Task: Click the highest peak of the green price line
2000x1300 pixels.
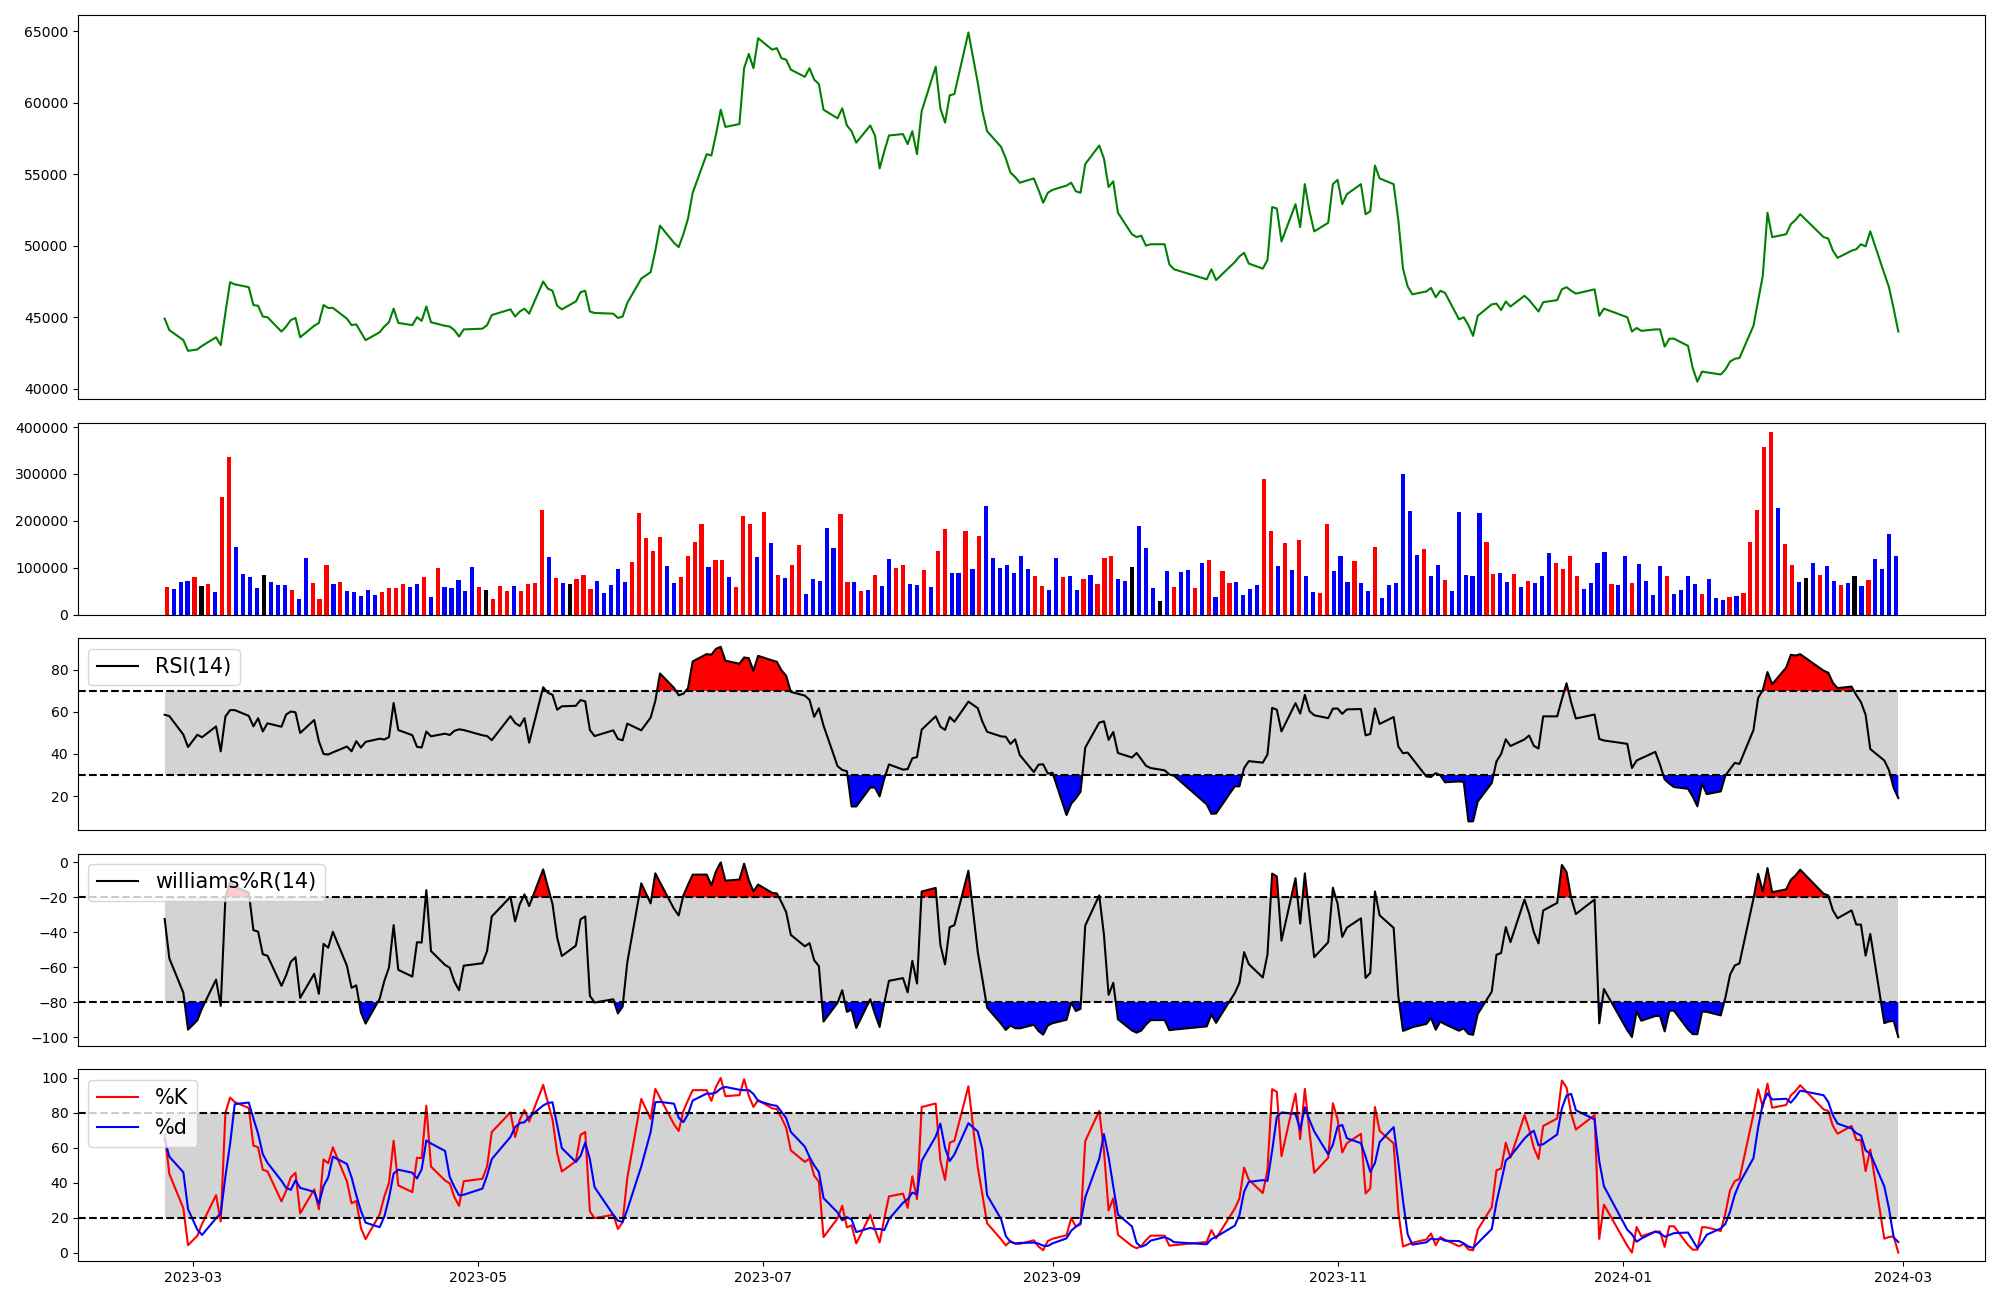Action: (968, 33)
